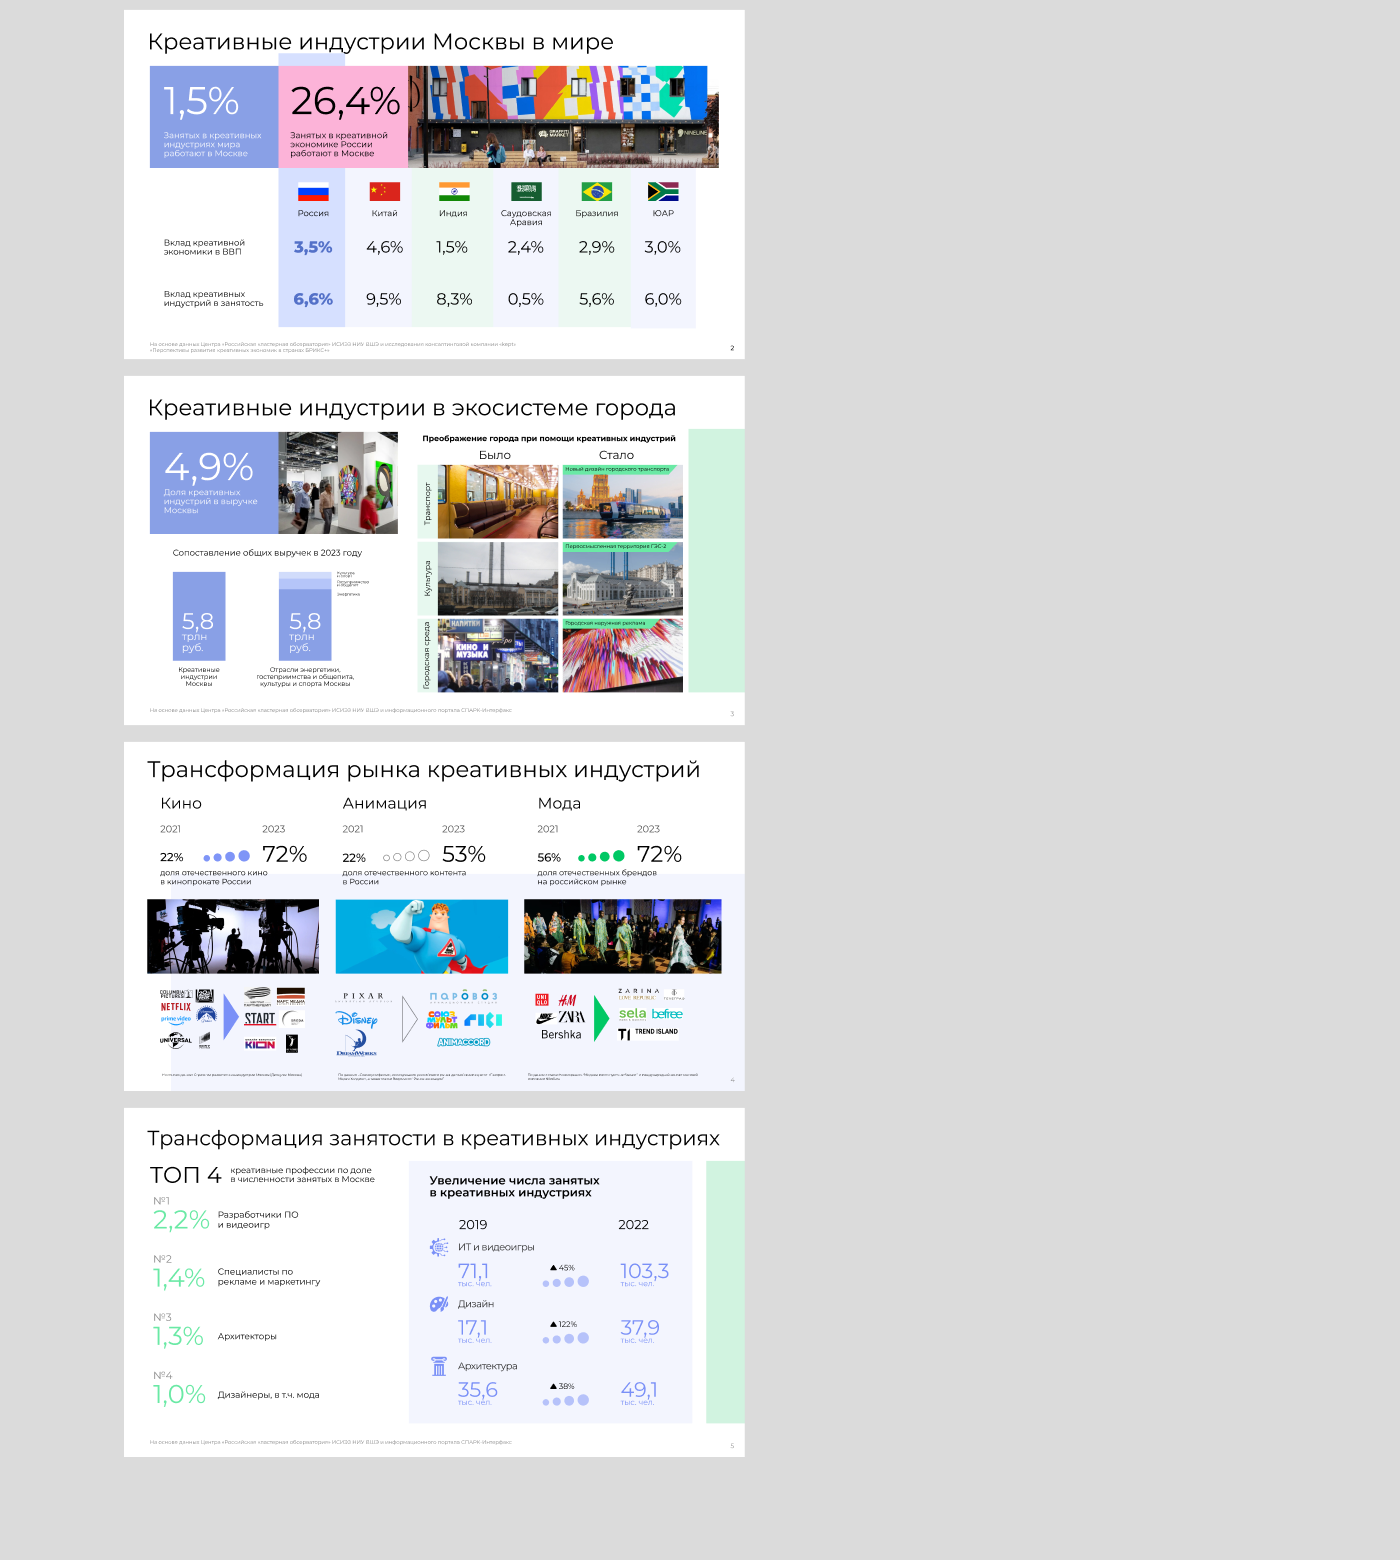Click the Brazil flag icon

tap(597, 192)
